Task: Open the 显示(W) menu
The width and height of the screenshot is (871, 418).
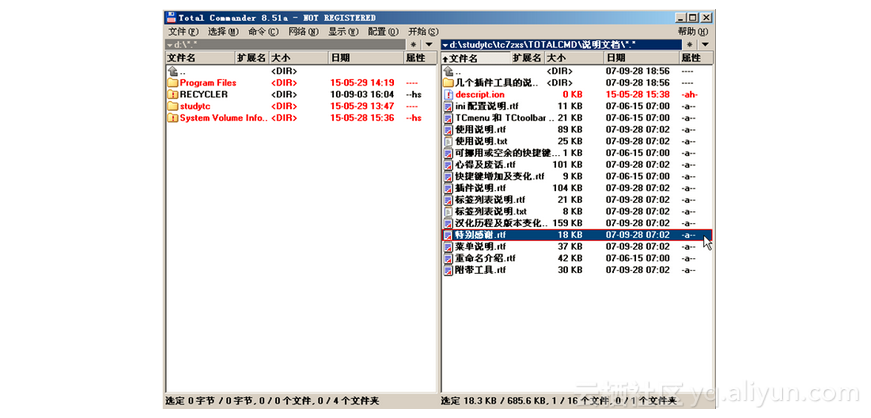Action: (343, 32)
